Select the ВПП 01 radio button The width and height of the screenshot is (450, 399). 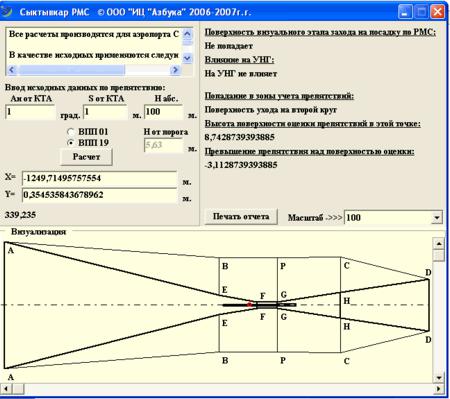tap(71, 132)
